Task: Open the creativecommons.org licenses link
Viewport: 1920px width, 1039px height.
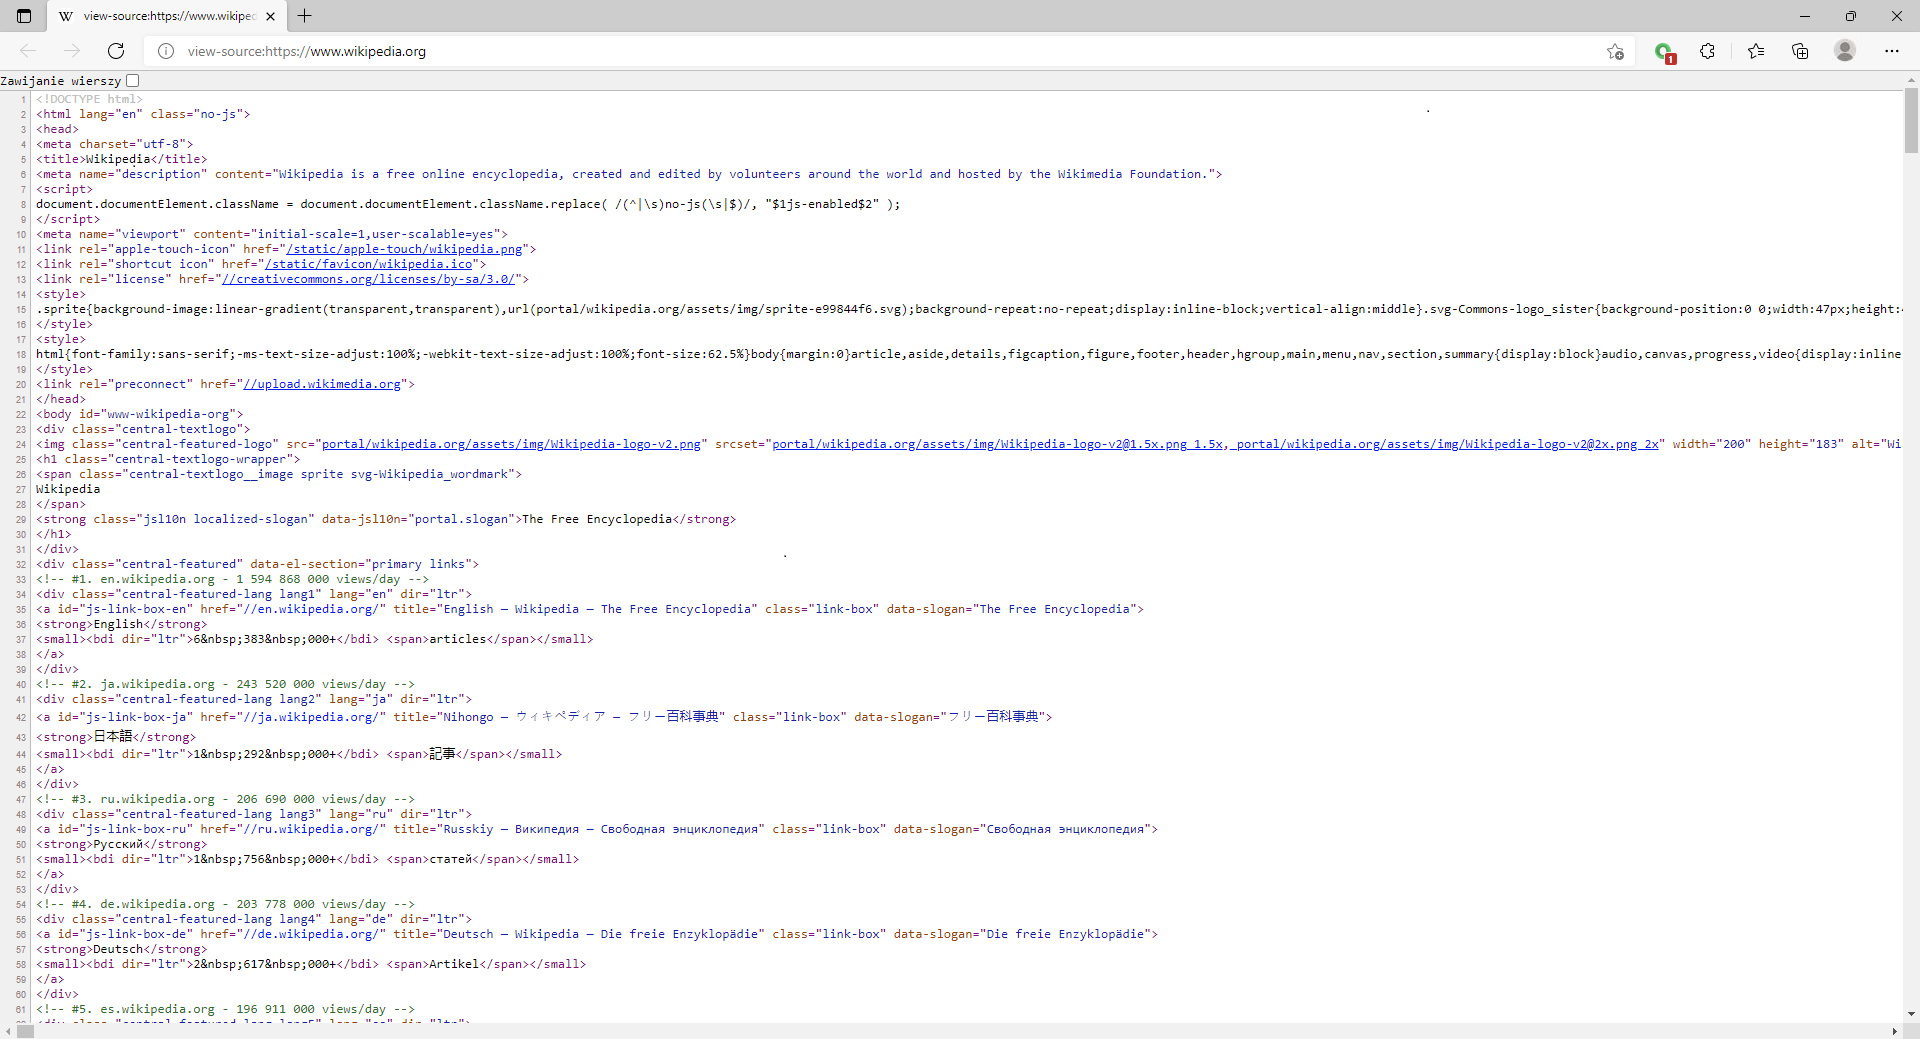Action: [368, 279]
